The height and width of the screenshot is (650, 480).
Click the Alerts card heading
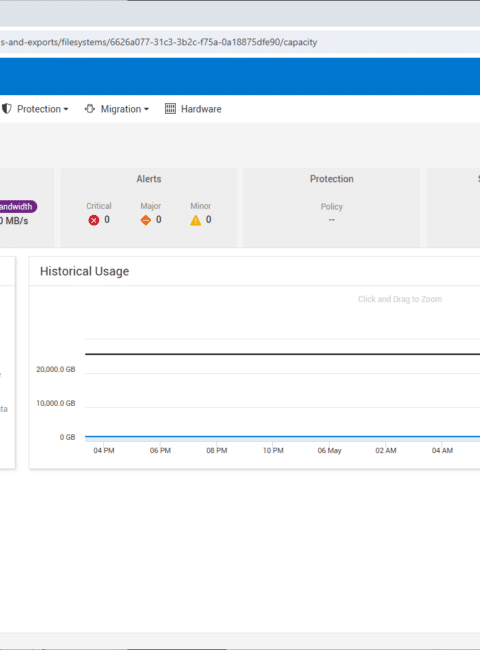[x=149, y=179]
